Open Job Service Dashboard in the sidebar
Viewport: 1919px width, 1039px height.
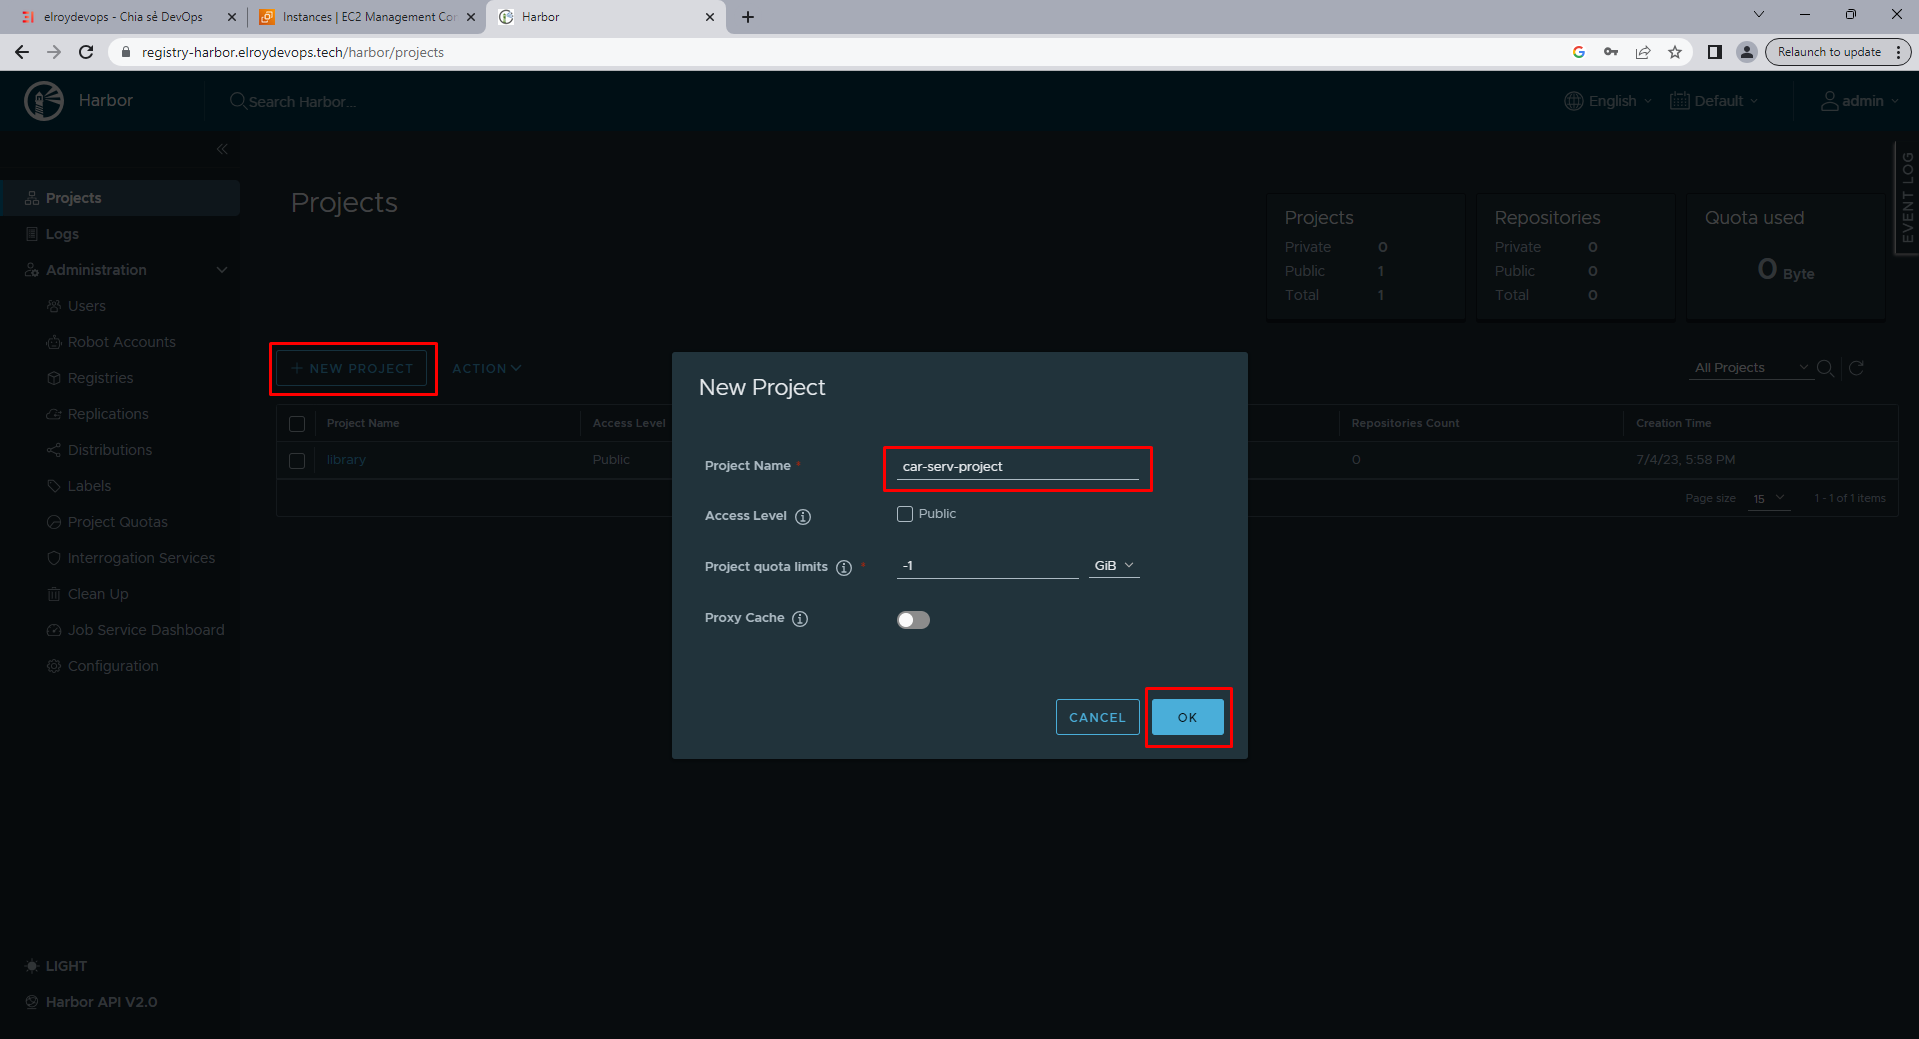[146, 630]
